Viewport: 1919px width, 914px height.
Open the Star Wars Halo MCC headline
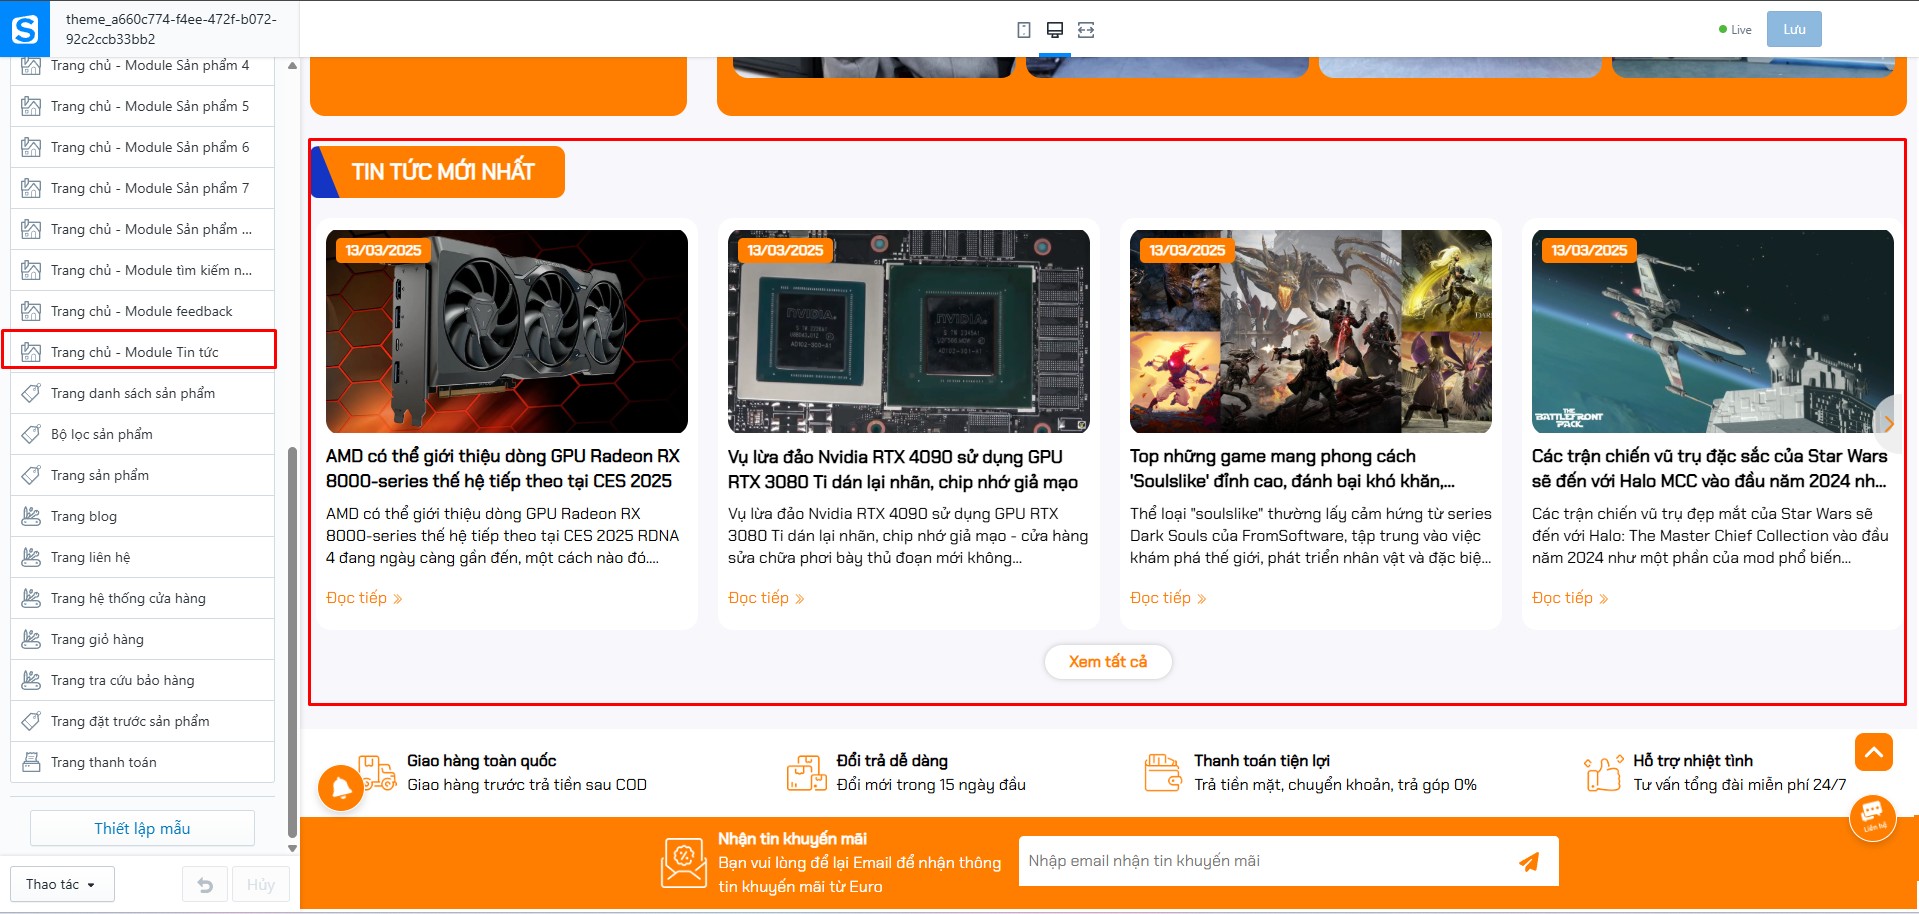pos(1710,468)
